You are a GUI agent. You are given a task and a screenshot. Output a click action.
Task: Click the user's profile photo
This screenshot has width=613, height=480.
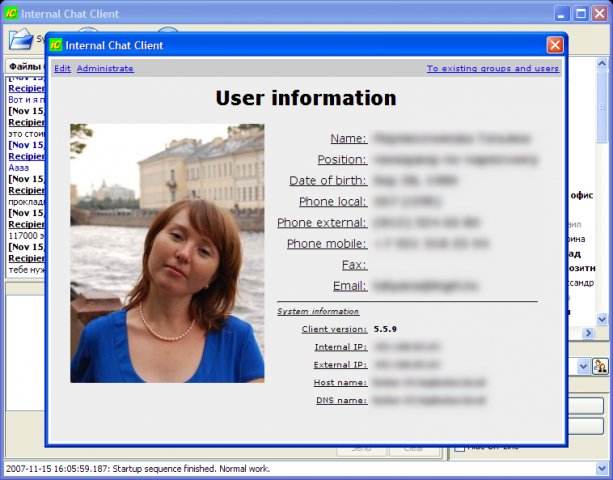[167, 253]
